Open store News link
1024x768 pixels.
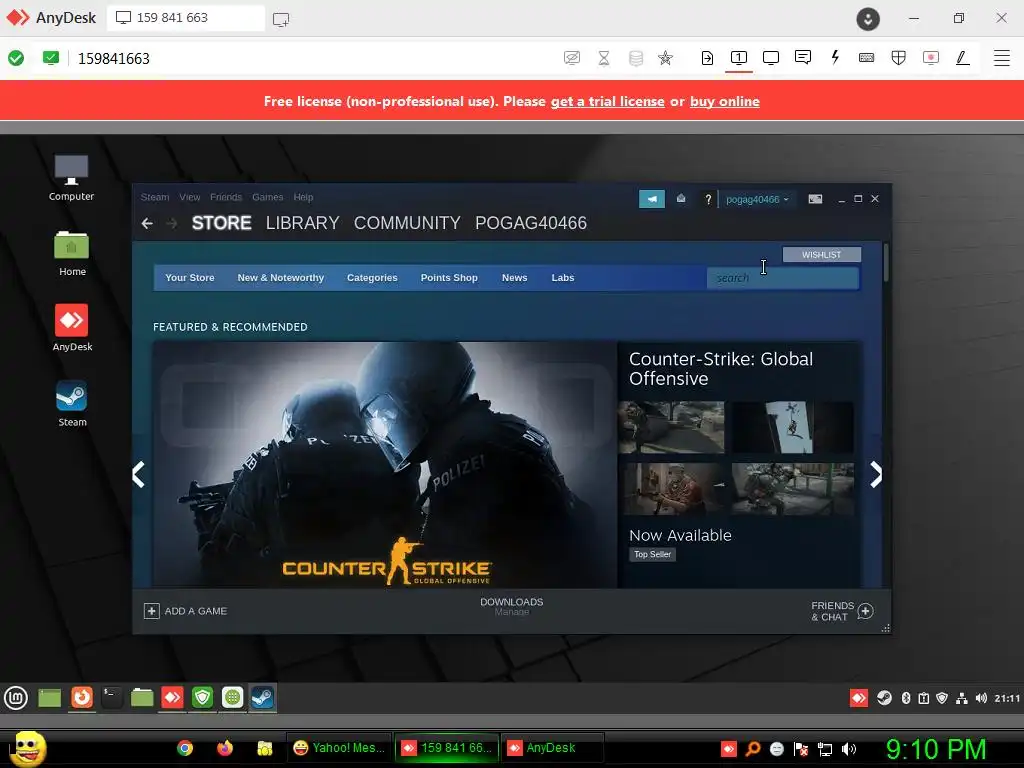[x=515, y=278]
